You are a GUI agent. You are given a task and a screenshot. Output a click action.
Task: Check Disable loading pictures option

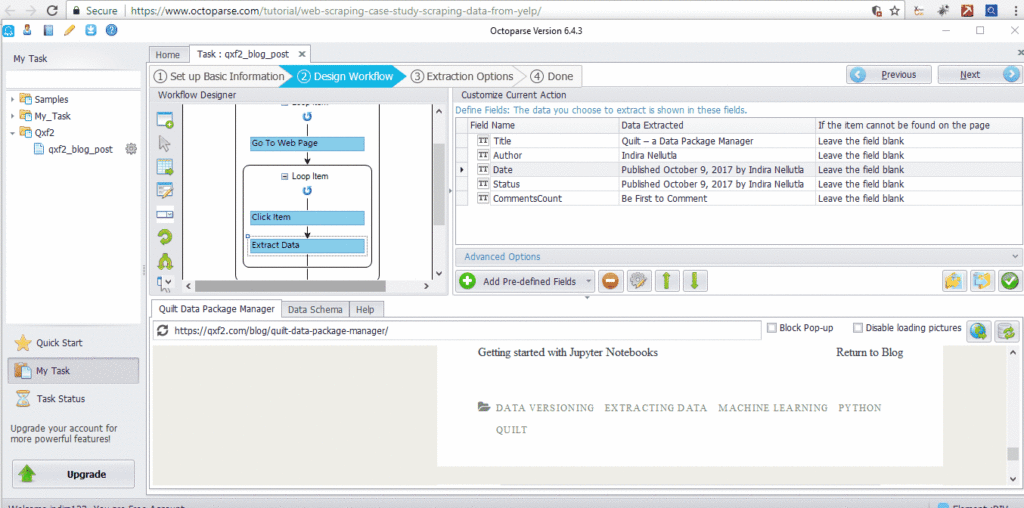tap(858, 328)
